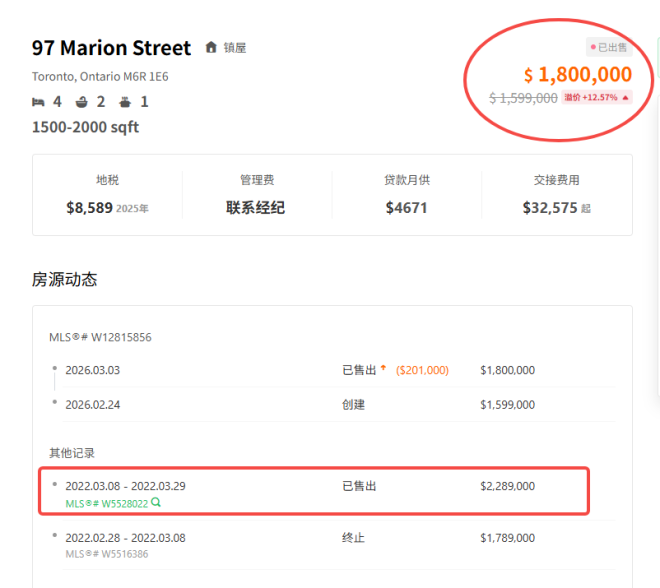Open the MLS W5516386 terminated listing
The image size is (660, 588).
coord(106,553)
